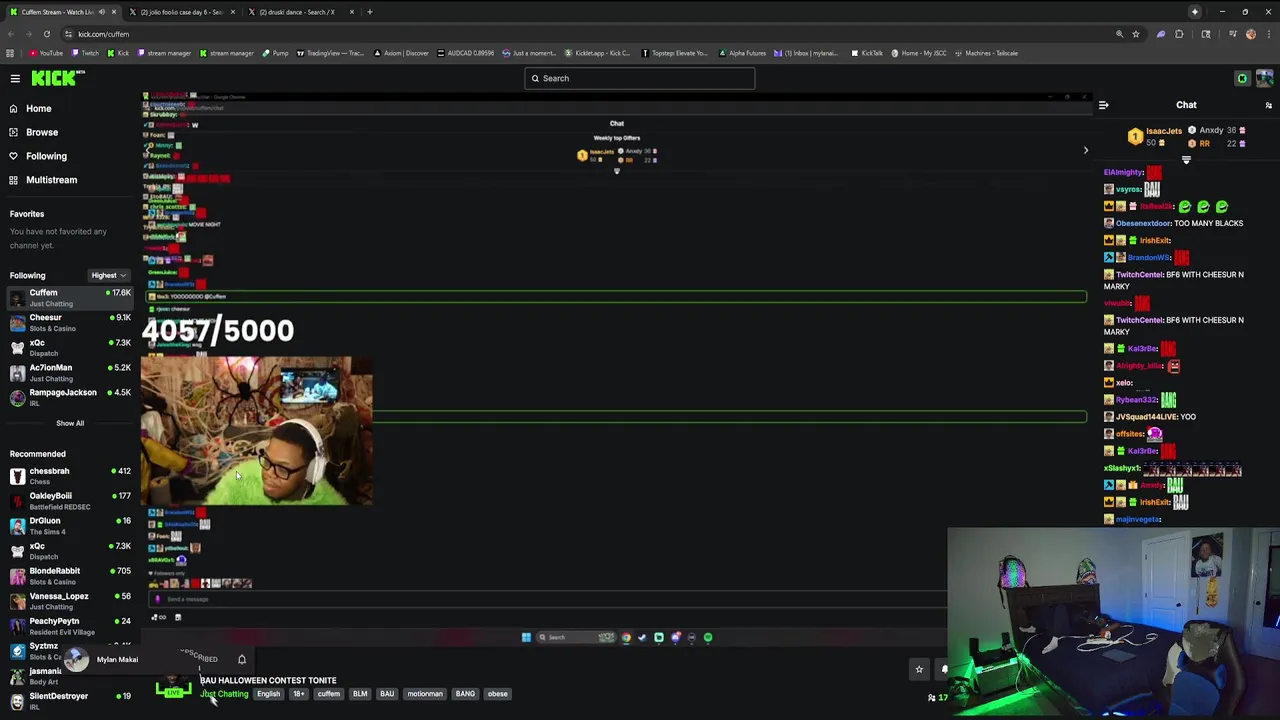Viewport: 1280px width, 720px height.
Task: Collapse the chat panel arrow icon
Action: (x=1103, y=105)
